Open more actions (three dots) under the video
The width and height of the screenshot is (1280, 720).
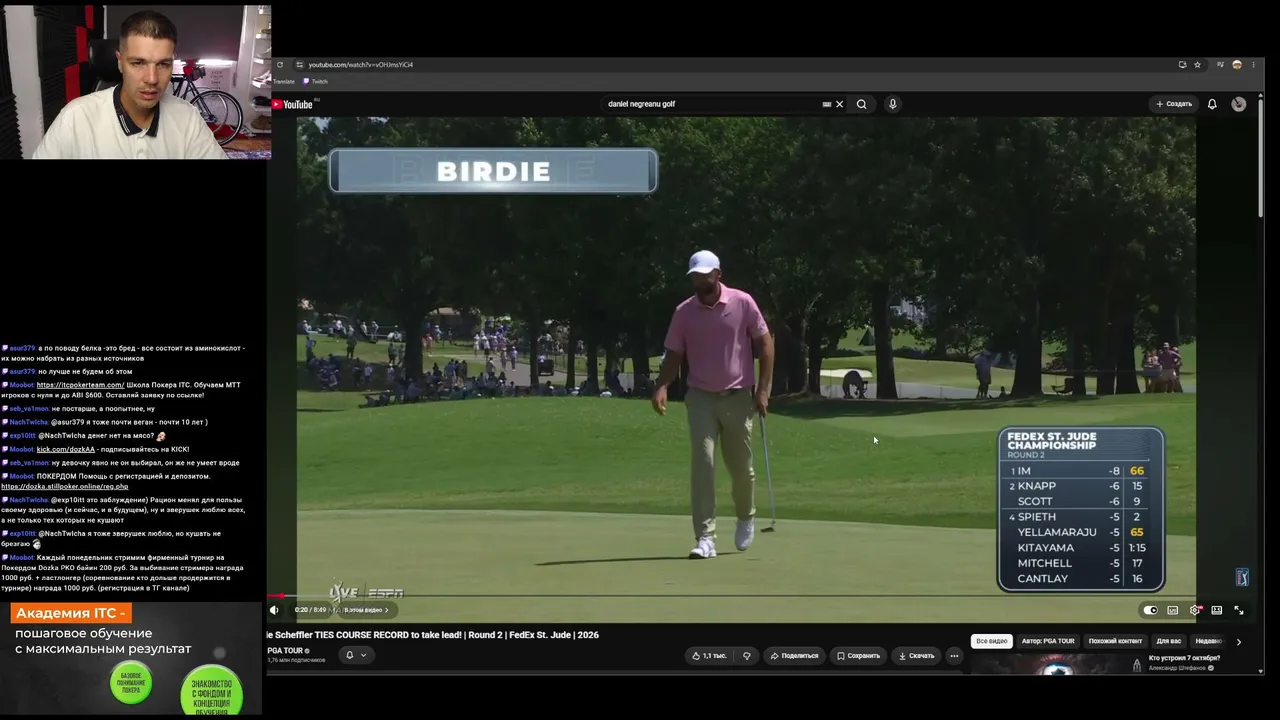(954, 656)
